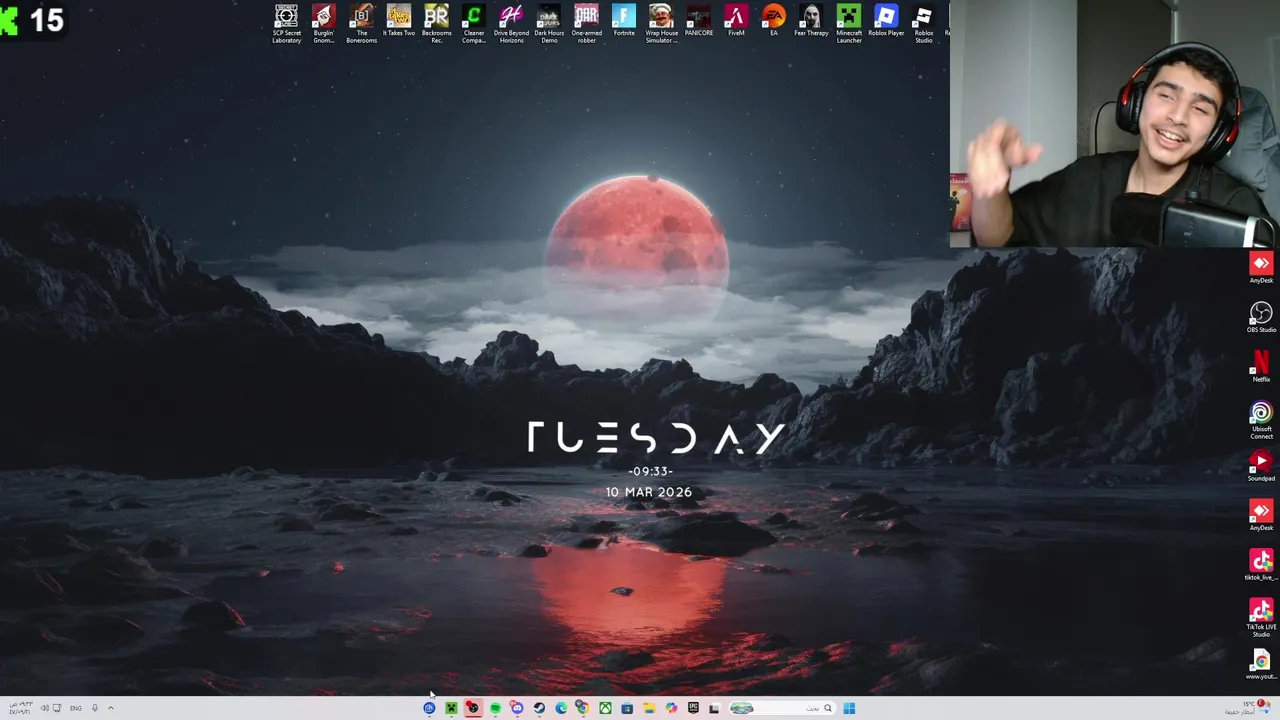Viewport: 1280px width, 720px height.
Task: Open Fear Therapy game shortcut
Action: coord(811,22)
